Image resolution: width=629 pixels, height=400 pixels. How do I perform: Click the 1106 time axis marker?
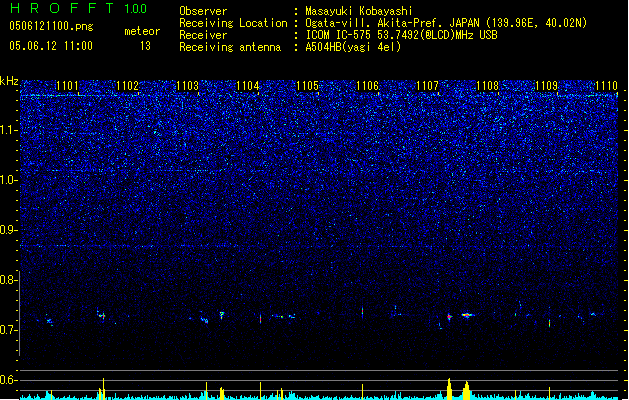(x=367, y=86)
